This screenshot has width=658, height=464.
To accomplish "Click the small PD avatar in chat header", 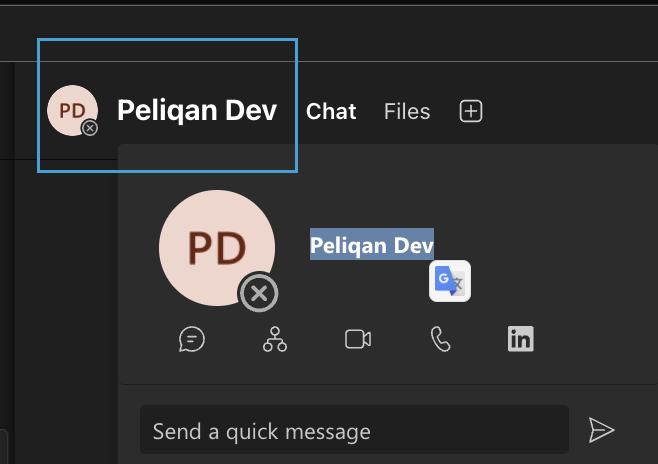I will coord(72,110).
